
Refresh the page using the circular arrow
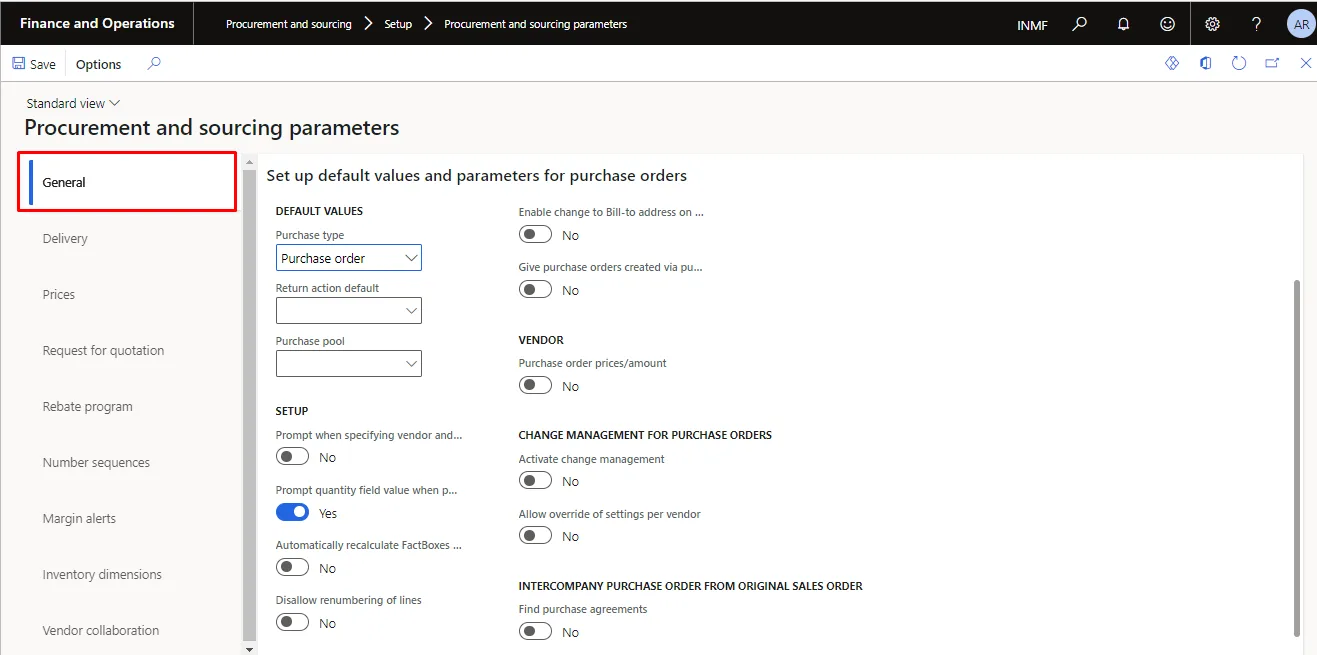coord(1239,63)
